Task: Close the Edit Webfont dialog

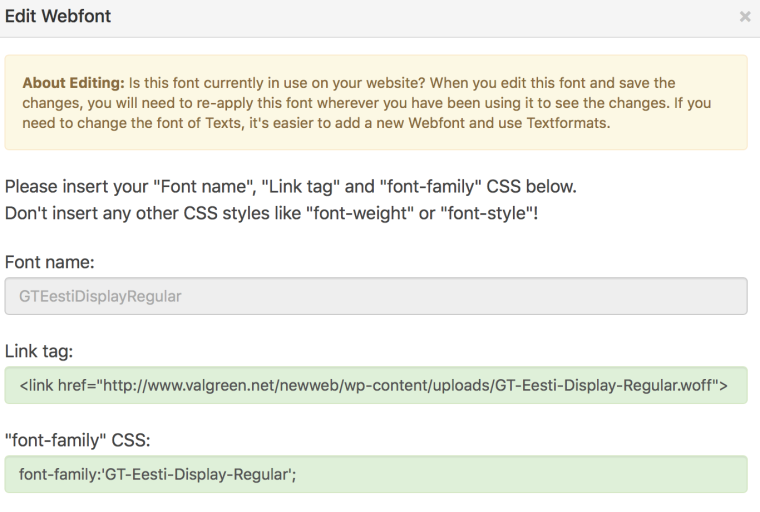Action: (744, 17)
